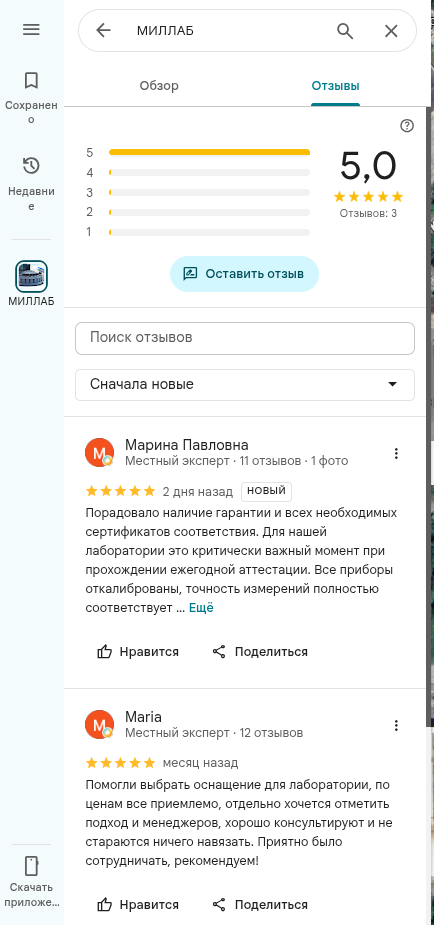The image size is (434, 925).
Task: Click 'Местный эксперт · 12 отзывов' under Maria
Action: tap(214, 733)
